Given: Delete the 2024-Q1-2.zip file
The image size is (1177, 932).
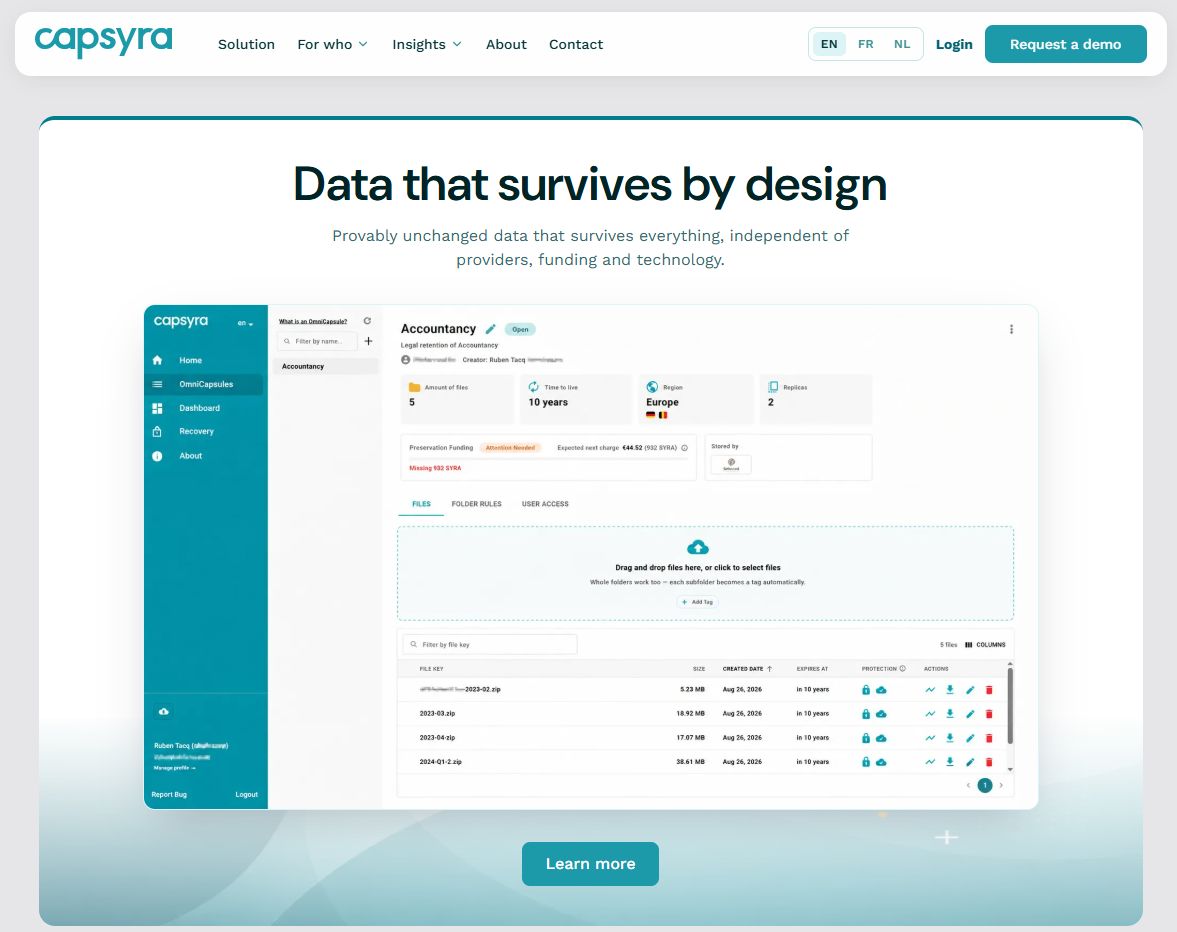Looking at the screenshot, I should pos(989,762).
